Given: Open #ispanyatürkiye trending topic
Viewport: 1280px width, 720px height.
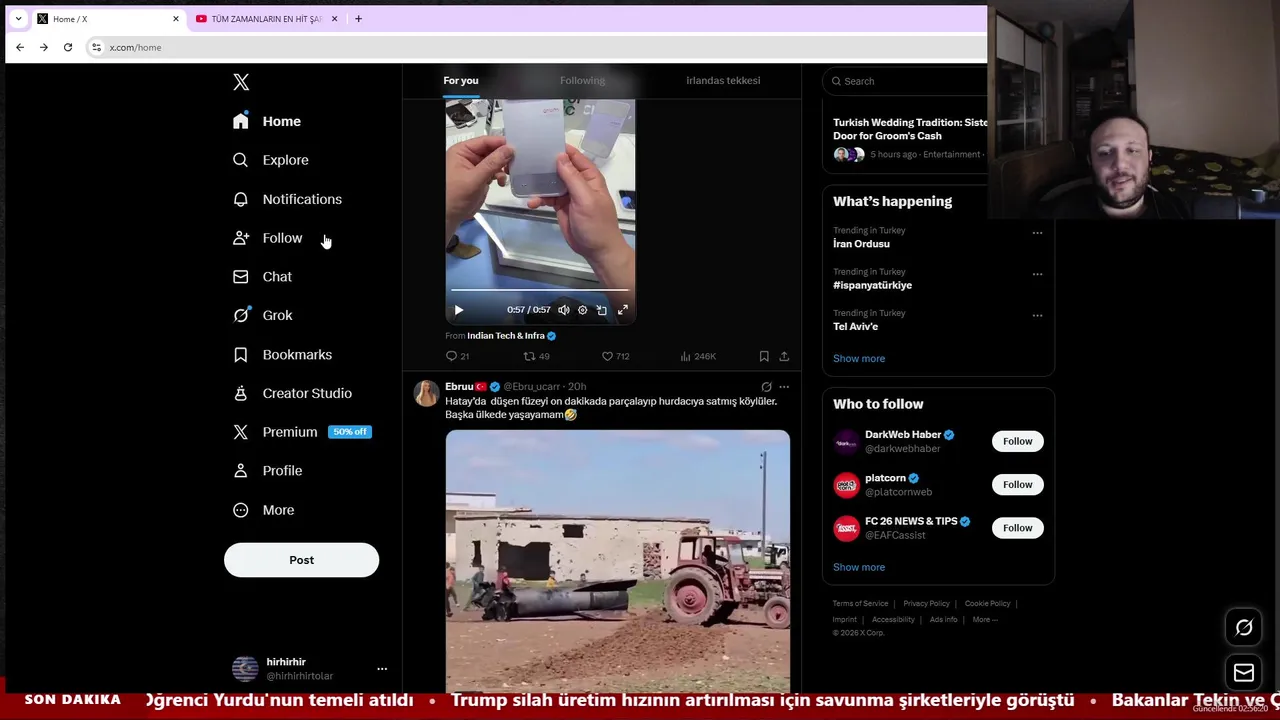Looking at the screenshot, I should [872, 285].
